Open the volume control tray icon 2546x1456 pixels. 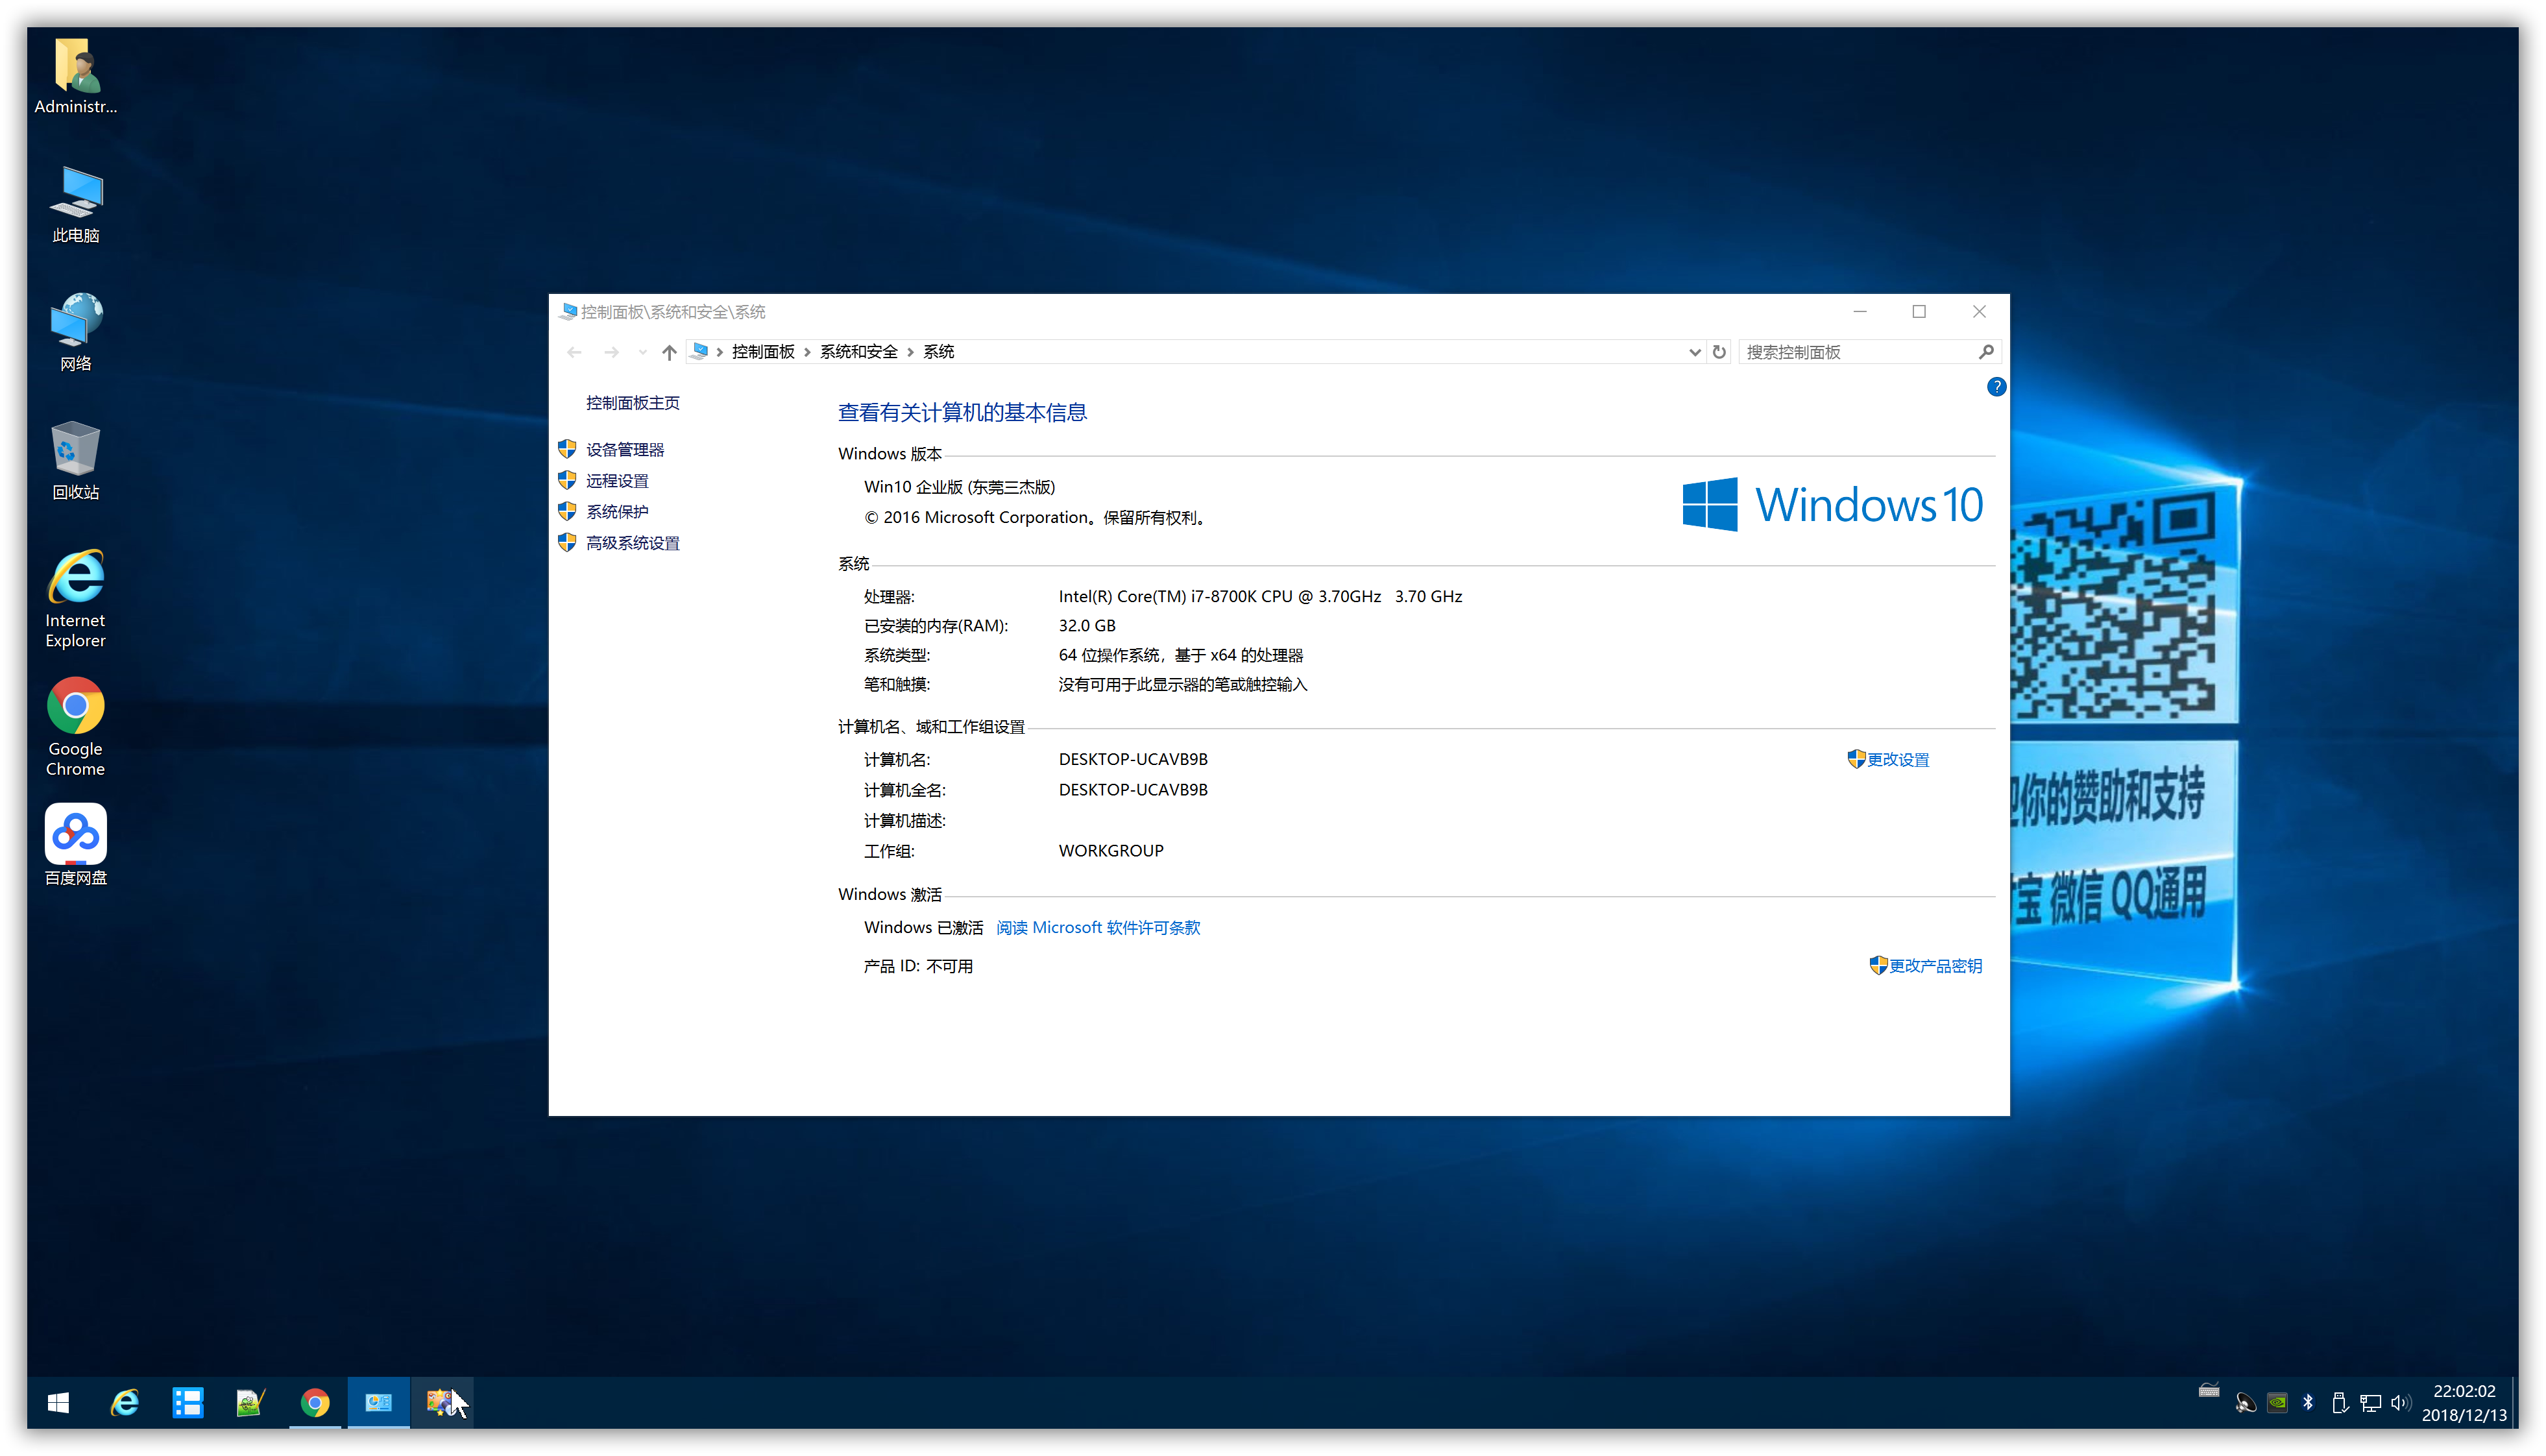2400,1403
